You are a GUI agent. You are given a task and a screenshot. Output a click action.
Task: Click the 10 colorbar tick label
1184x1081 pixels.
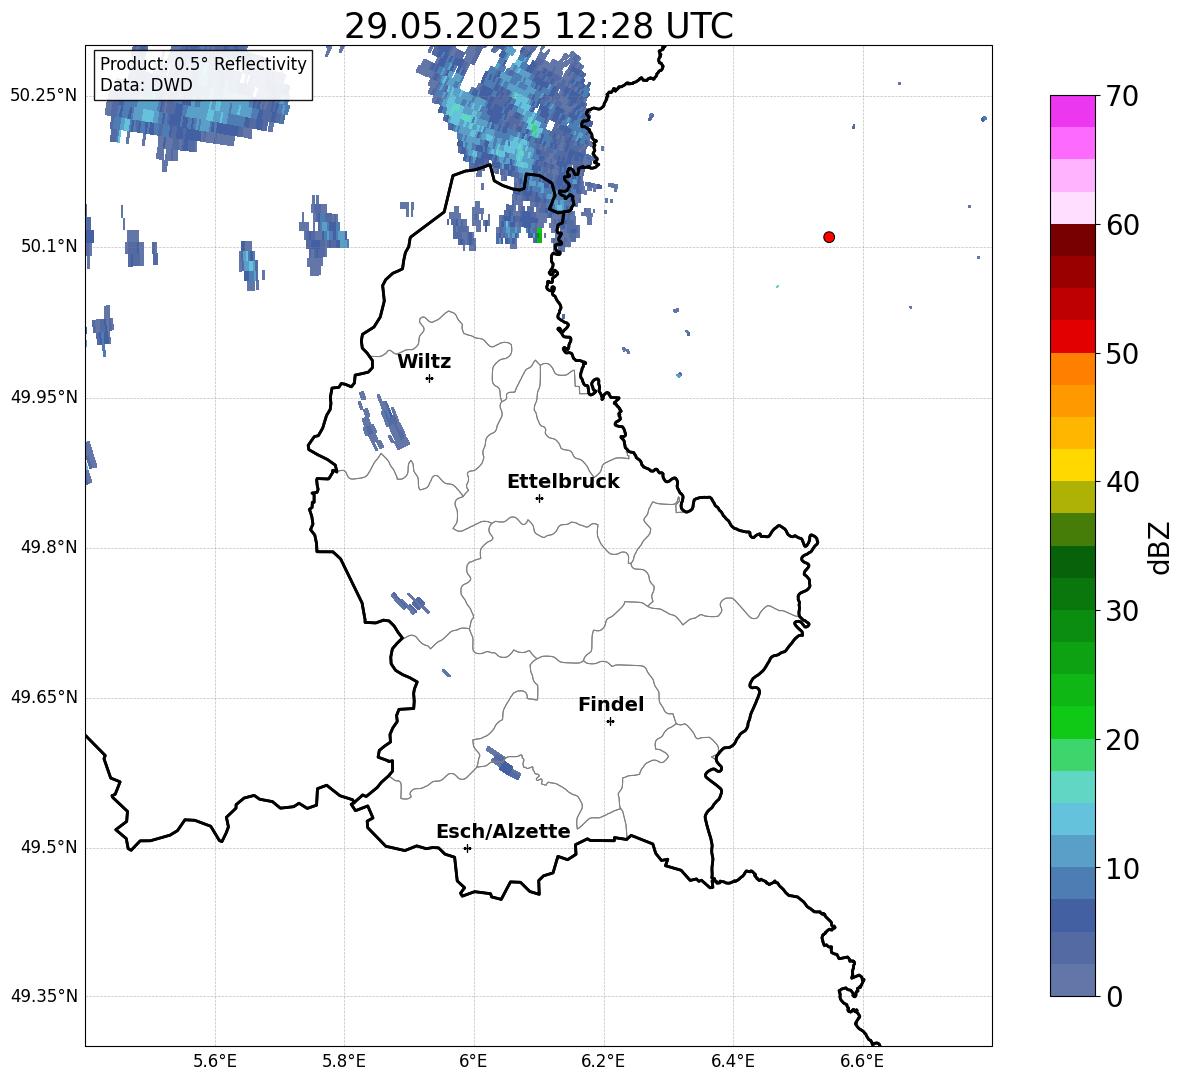1122,868
